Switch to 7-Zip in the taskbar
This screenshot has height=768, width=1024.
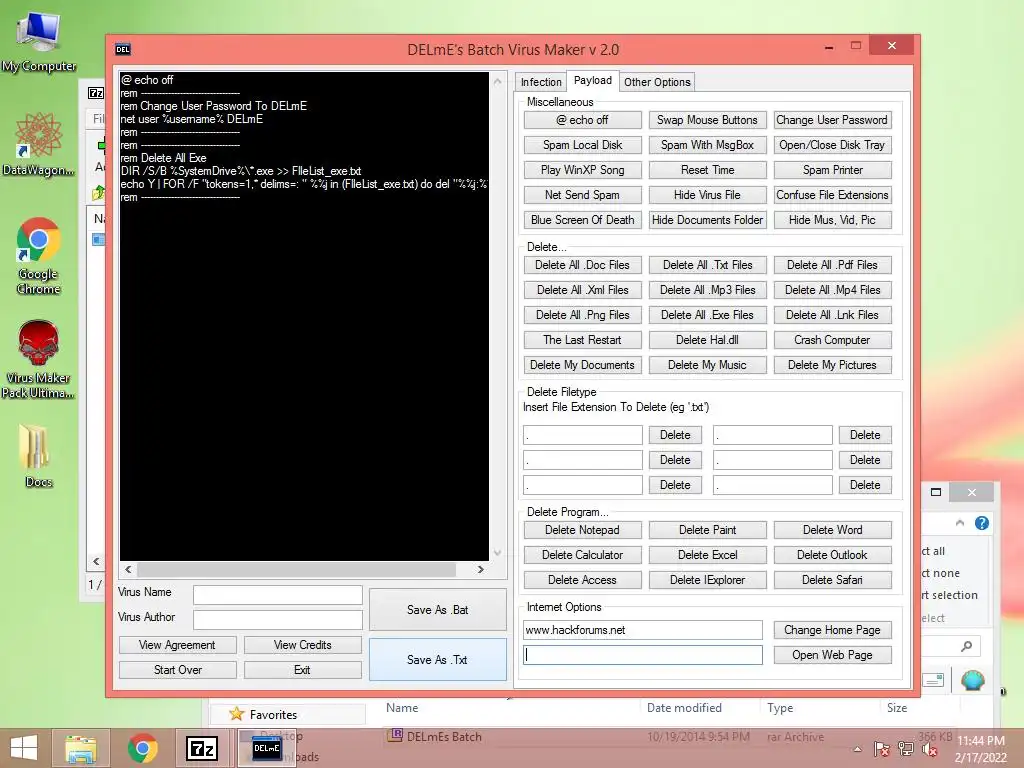(202, 748)
